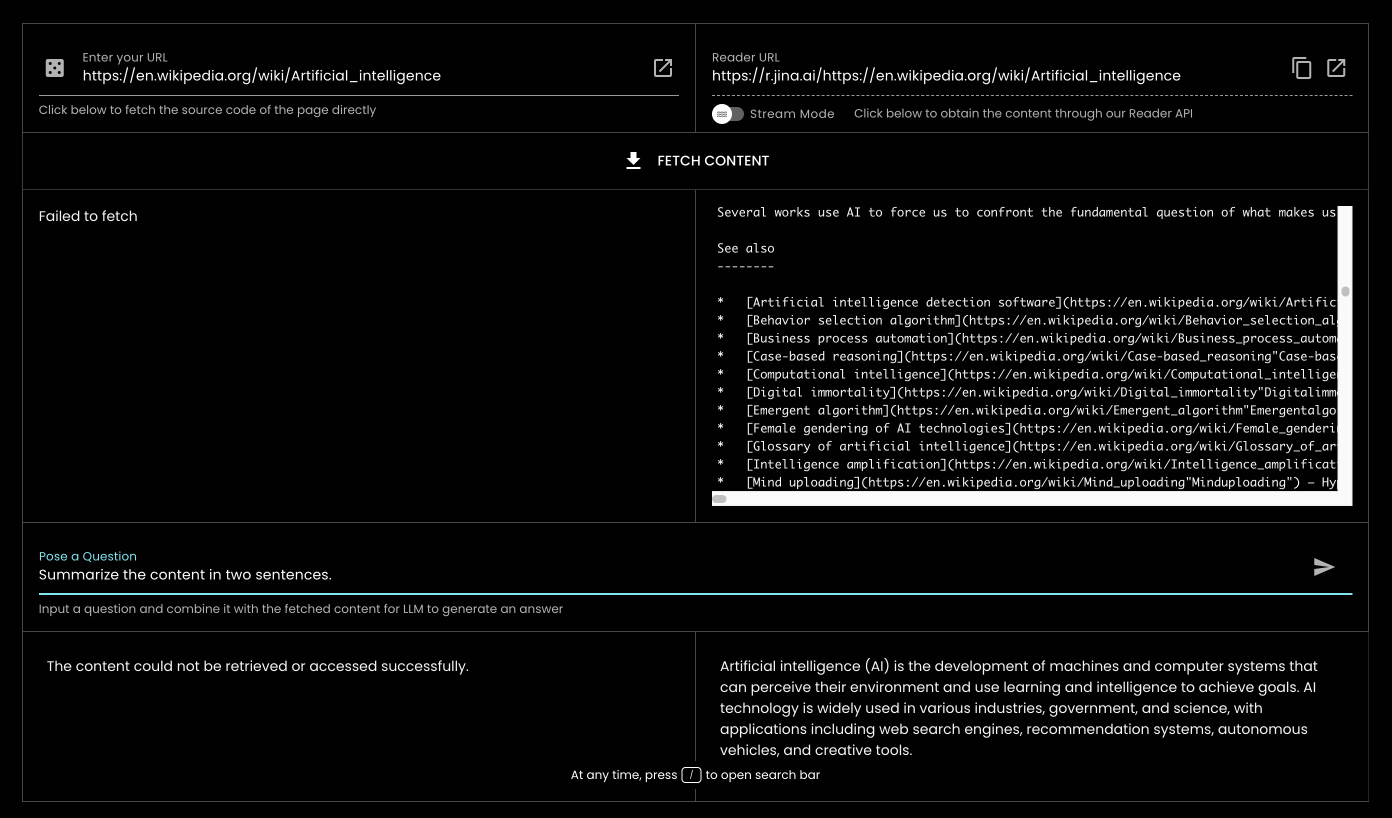Click the horizontal scrollbar under the Reader content
The width and height of the screenshot is (1392, 818).
[x=721, y=498]
